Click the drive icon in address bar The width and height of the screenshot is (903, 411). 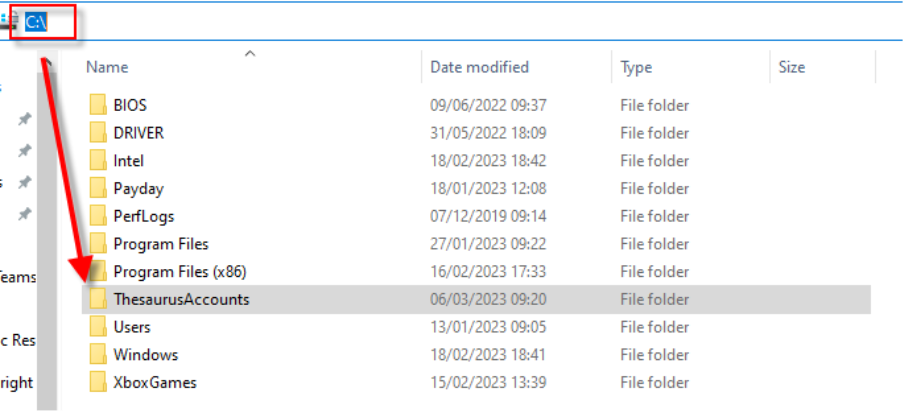tap(9, 22)
